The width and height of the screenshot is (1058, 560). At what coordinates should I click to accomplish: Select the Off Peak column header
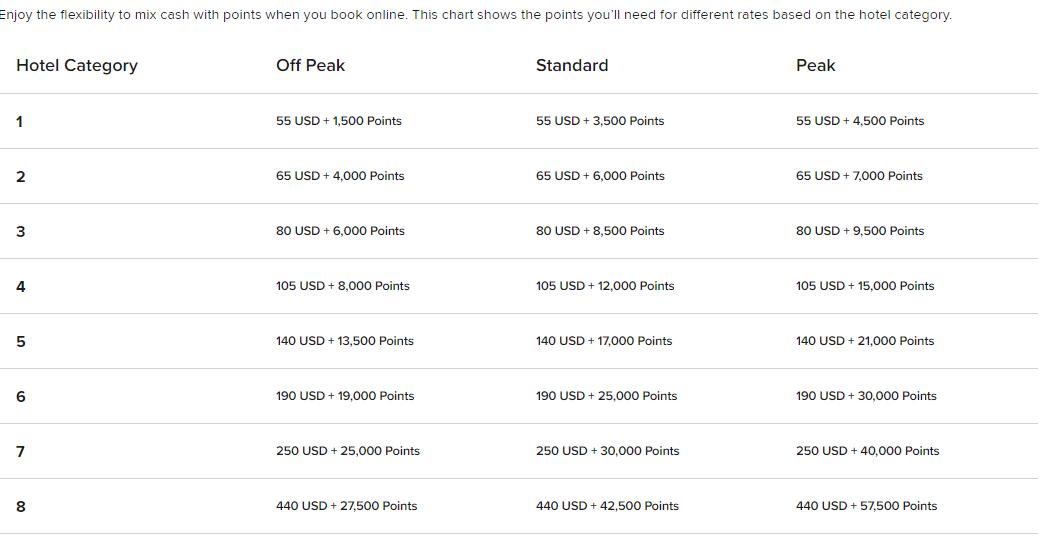(310, 65)
